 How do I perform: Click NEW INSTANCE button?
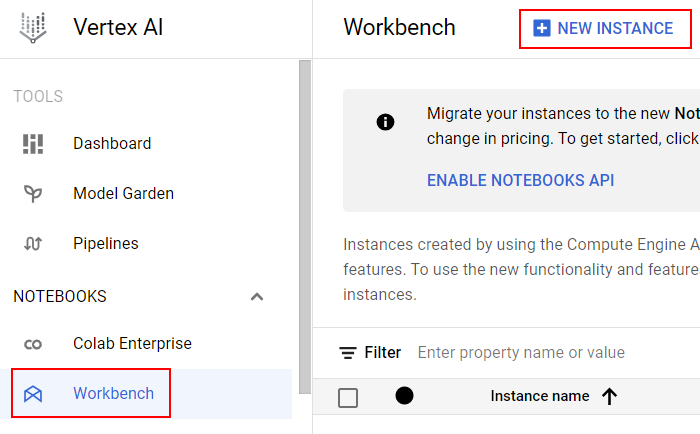(605, 29)
